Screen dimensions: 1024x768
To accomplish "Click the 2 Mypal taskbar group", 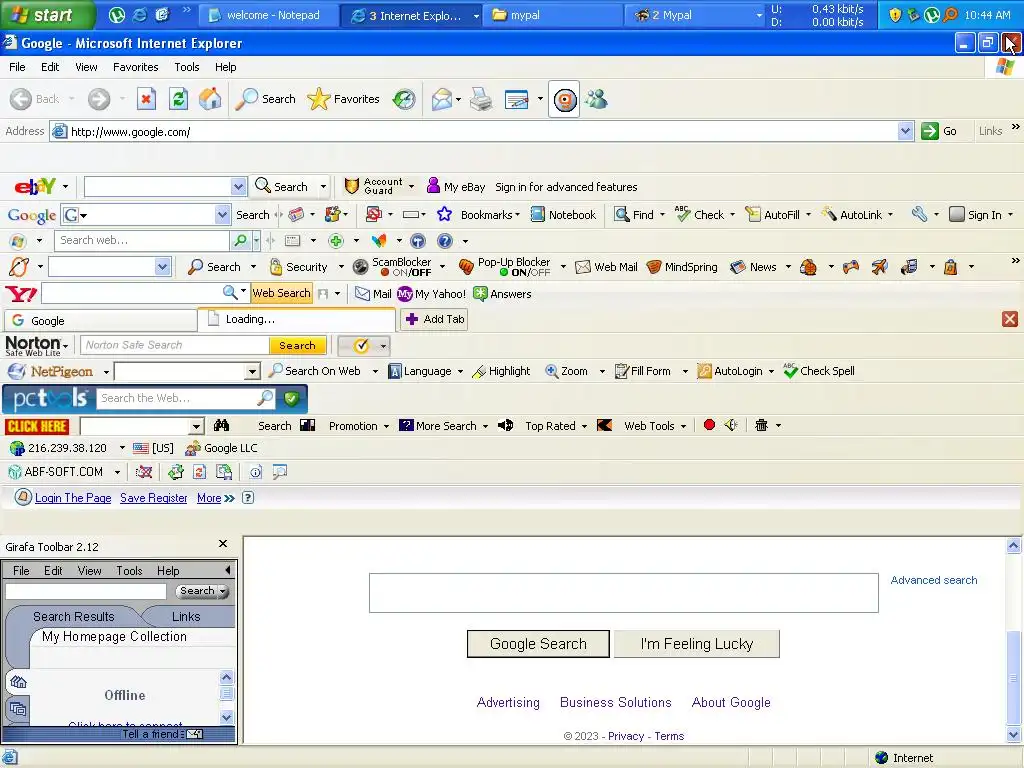I will coord(696,15).
